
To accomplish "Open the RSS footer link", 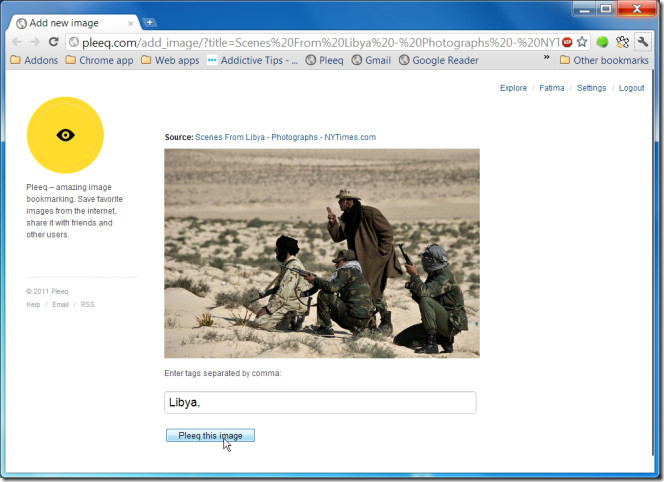I will [88, 305].
